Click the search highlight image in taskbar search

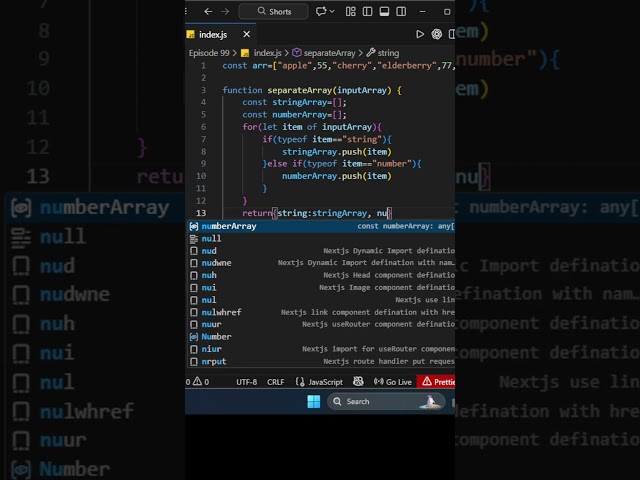tap(429, 402)
